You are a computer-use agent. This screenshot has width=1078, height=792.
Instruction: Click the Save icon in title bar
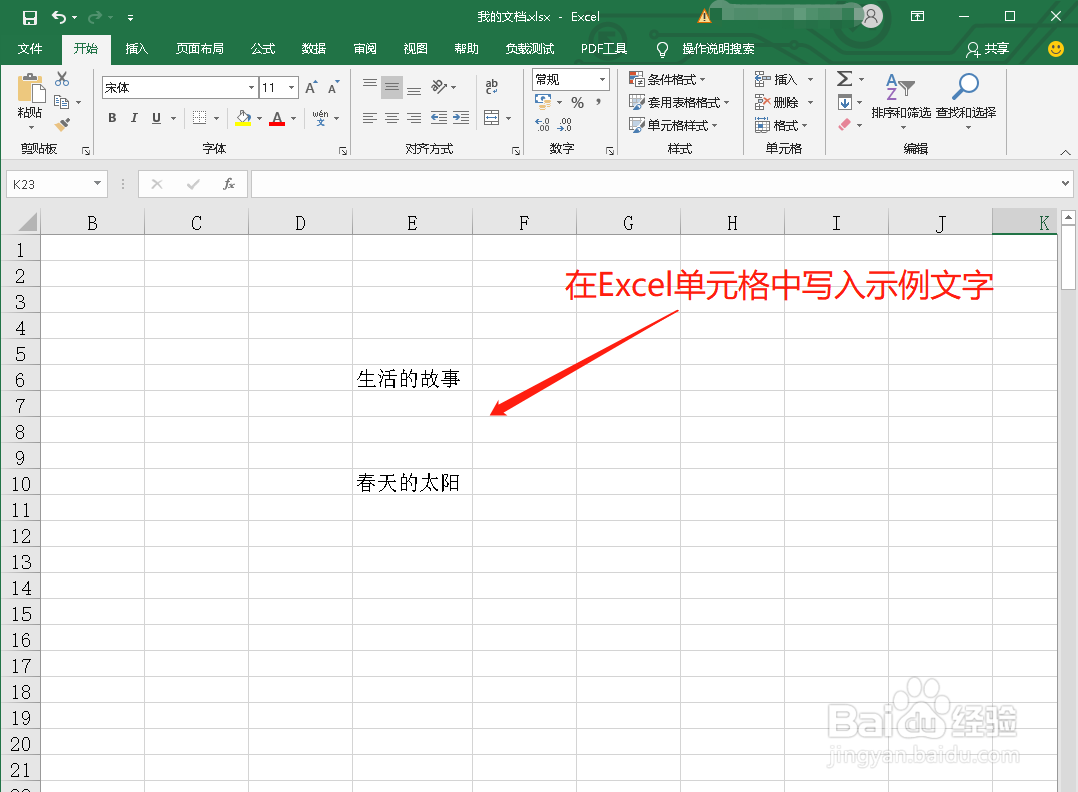tap(30, 17)
